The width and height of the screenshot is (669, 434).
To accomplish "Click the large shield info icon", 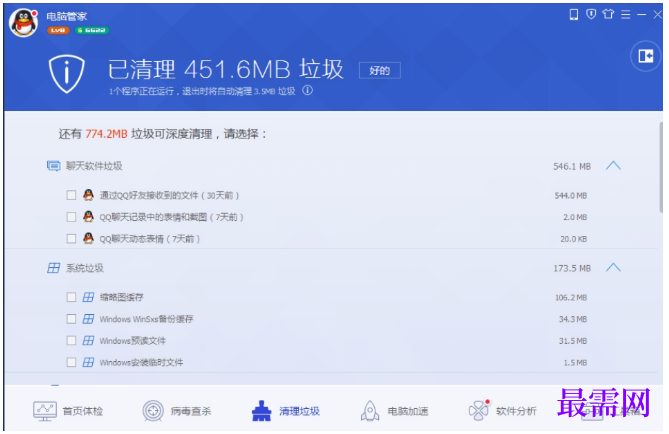I will [x=67, y=73].
